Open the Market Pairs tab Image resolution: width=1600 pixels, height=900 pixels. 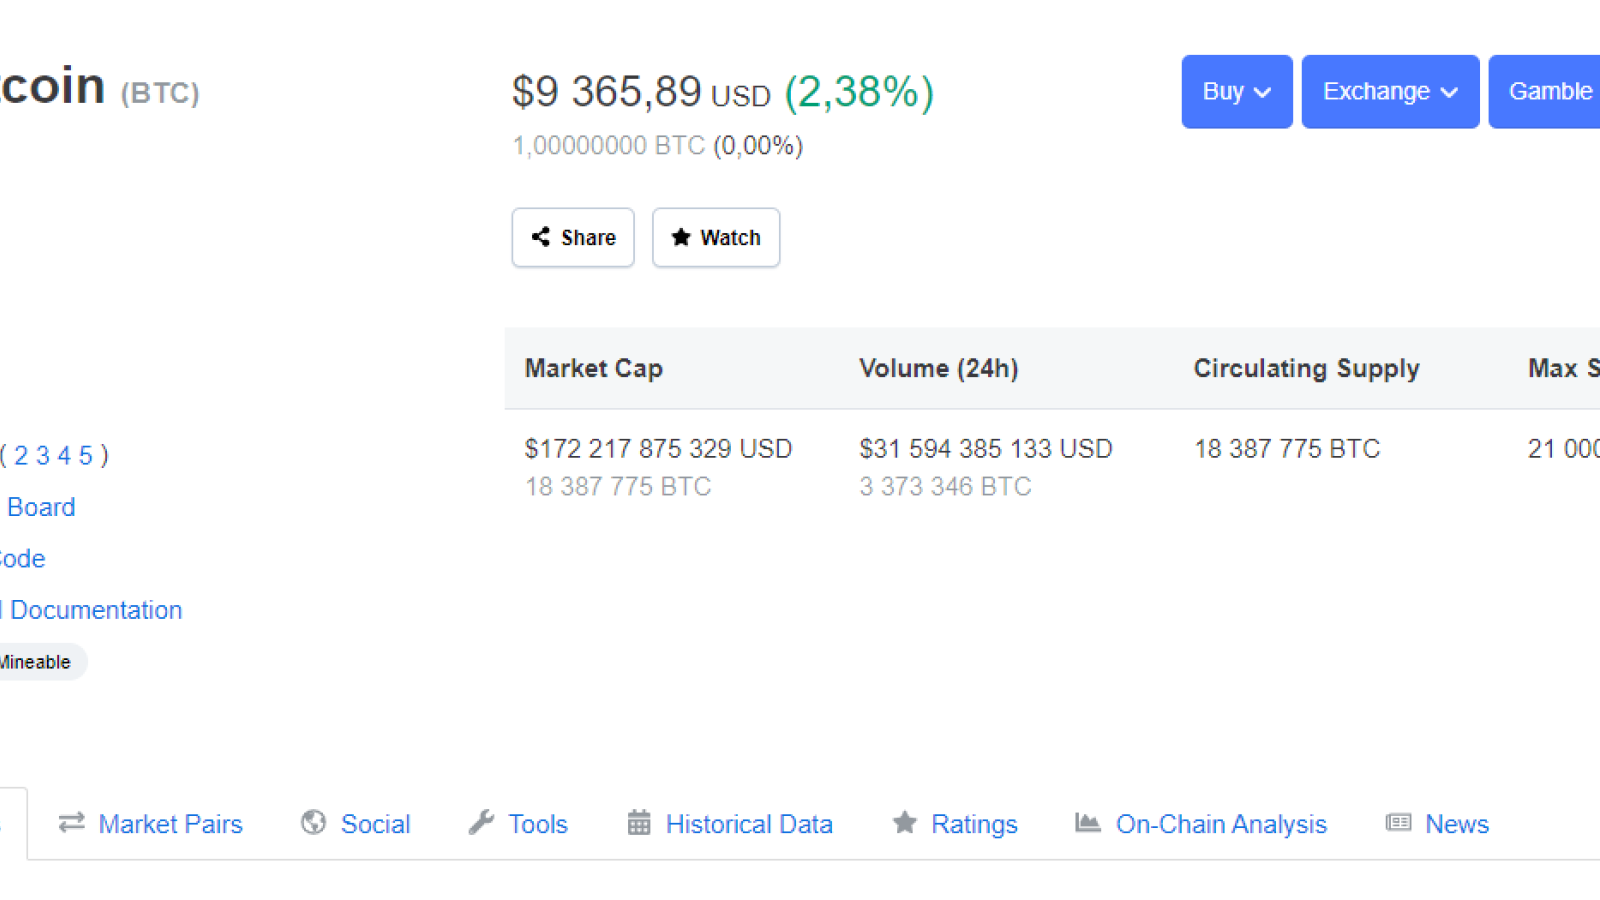click(x=150, y=824)
